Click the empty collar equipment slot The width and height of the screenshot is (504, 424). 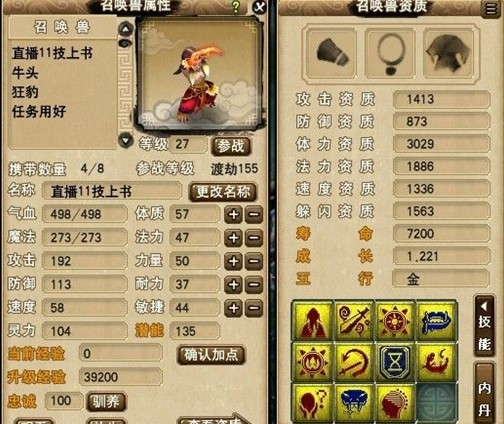[390, 53]
